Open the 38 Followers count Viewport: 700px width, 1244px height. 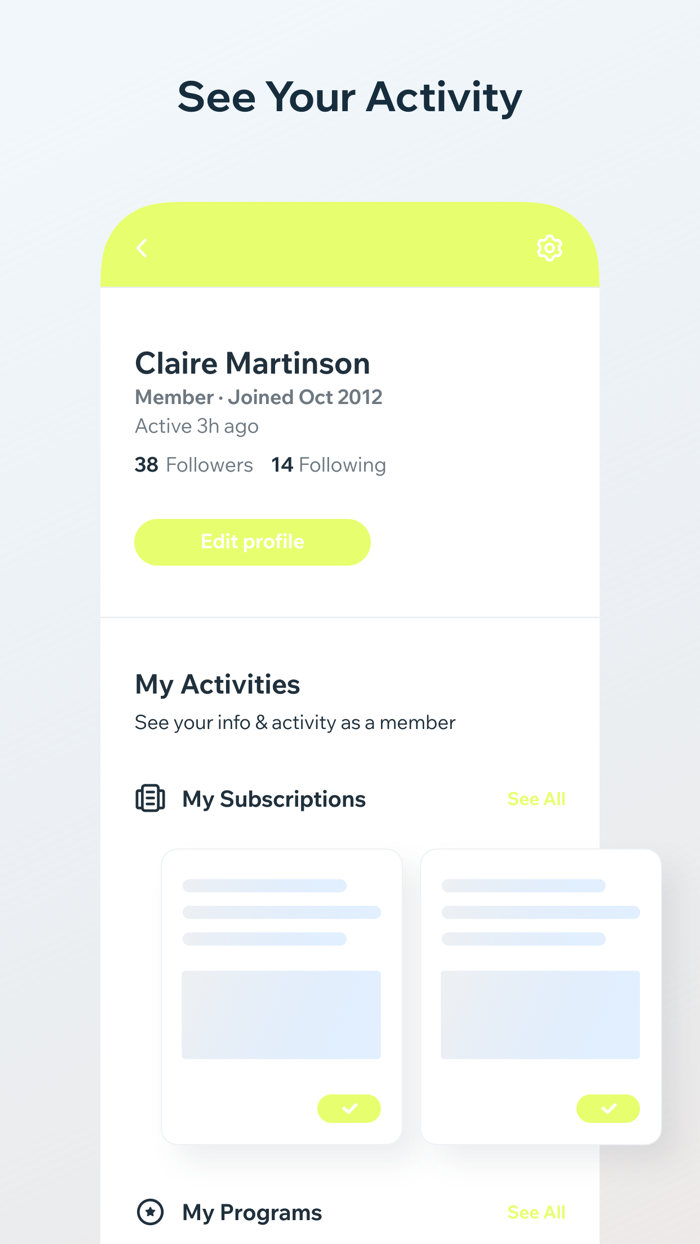tap(194, 464)
